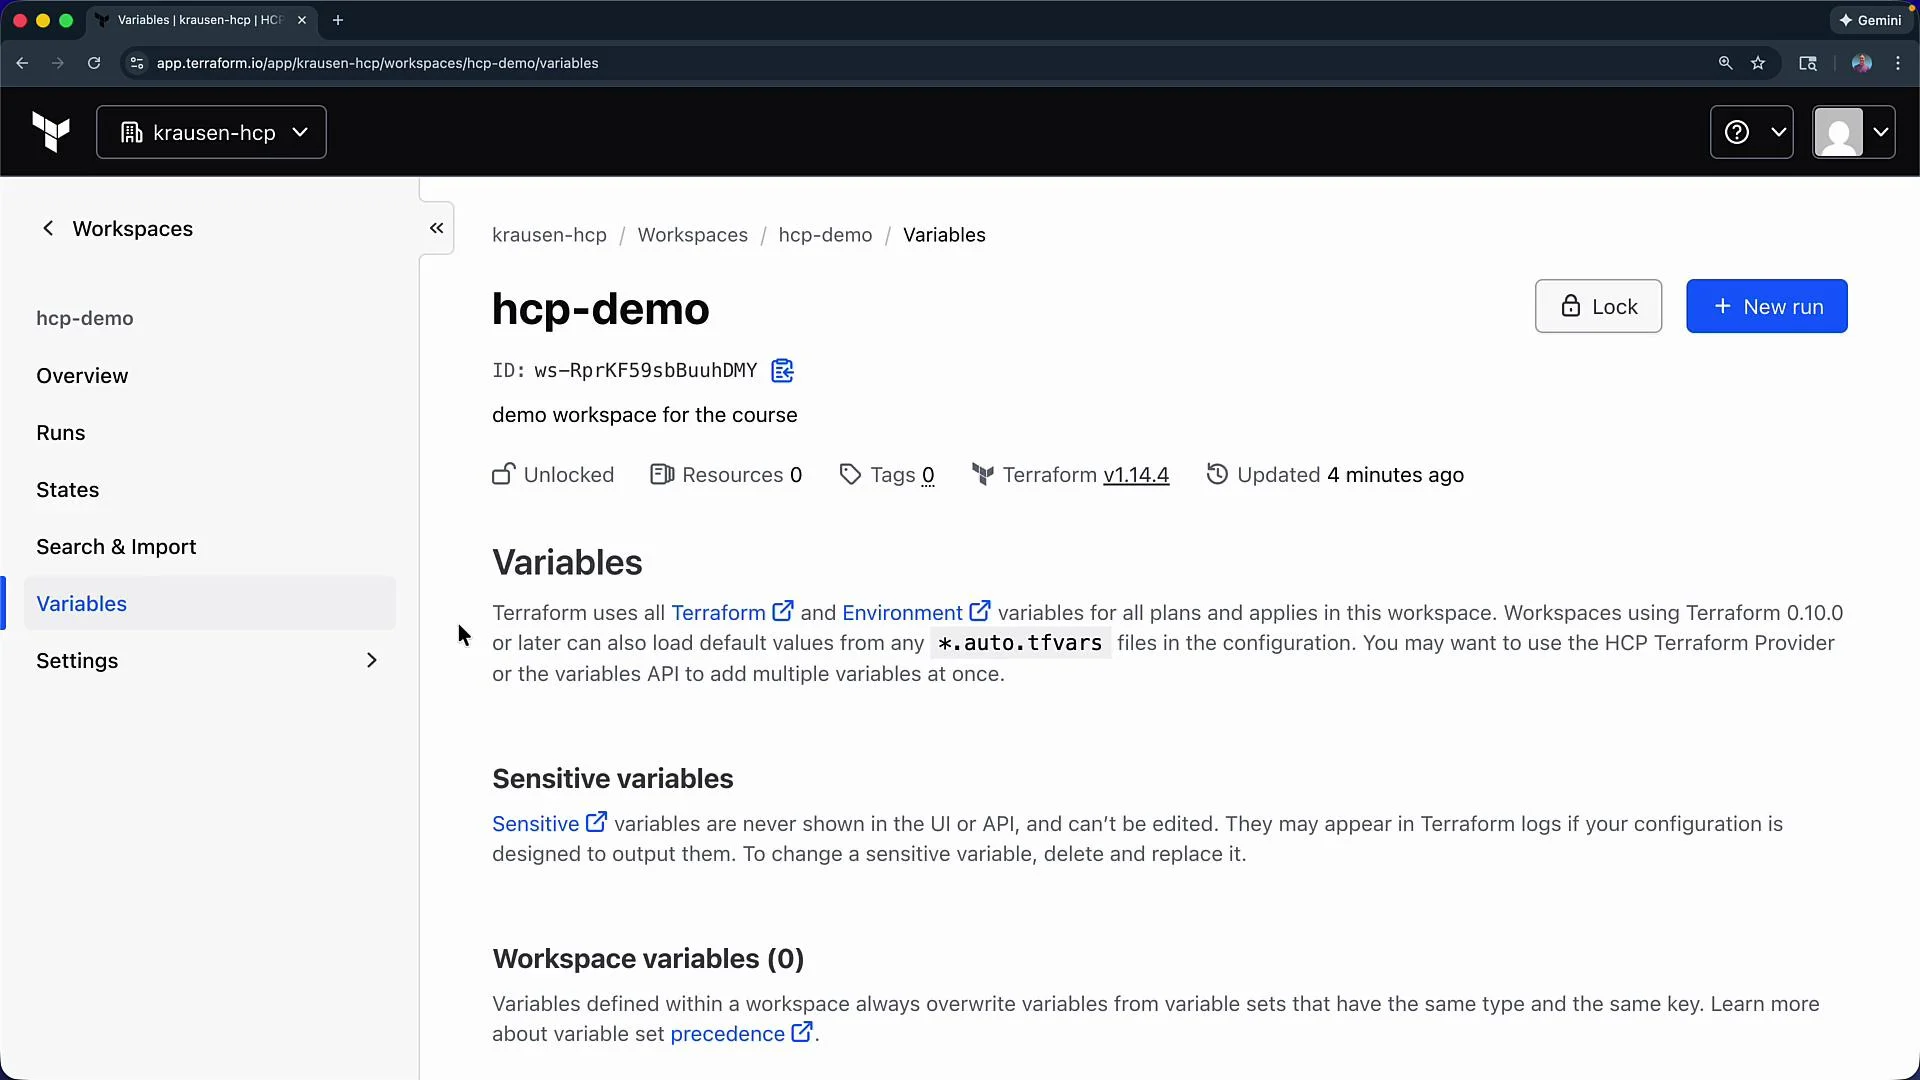Click the Gemini button
This screenshot has height=1080, width=1920.
point(1870,20)
